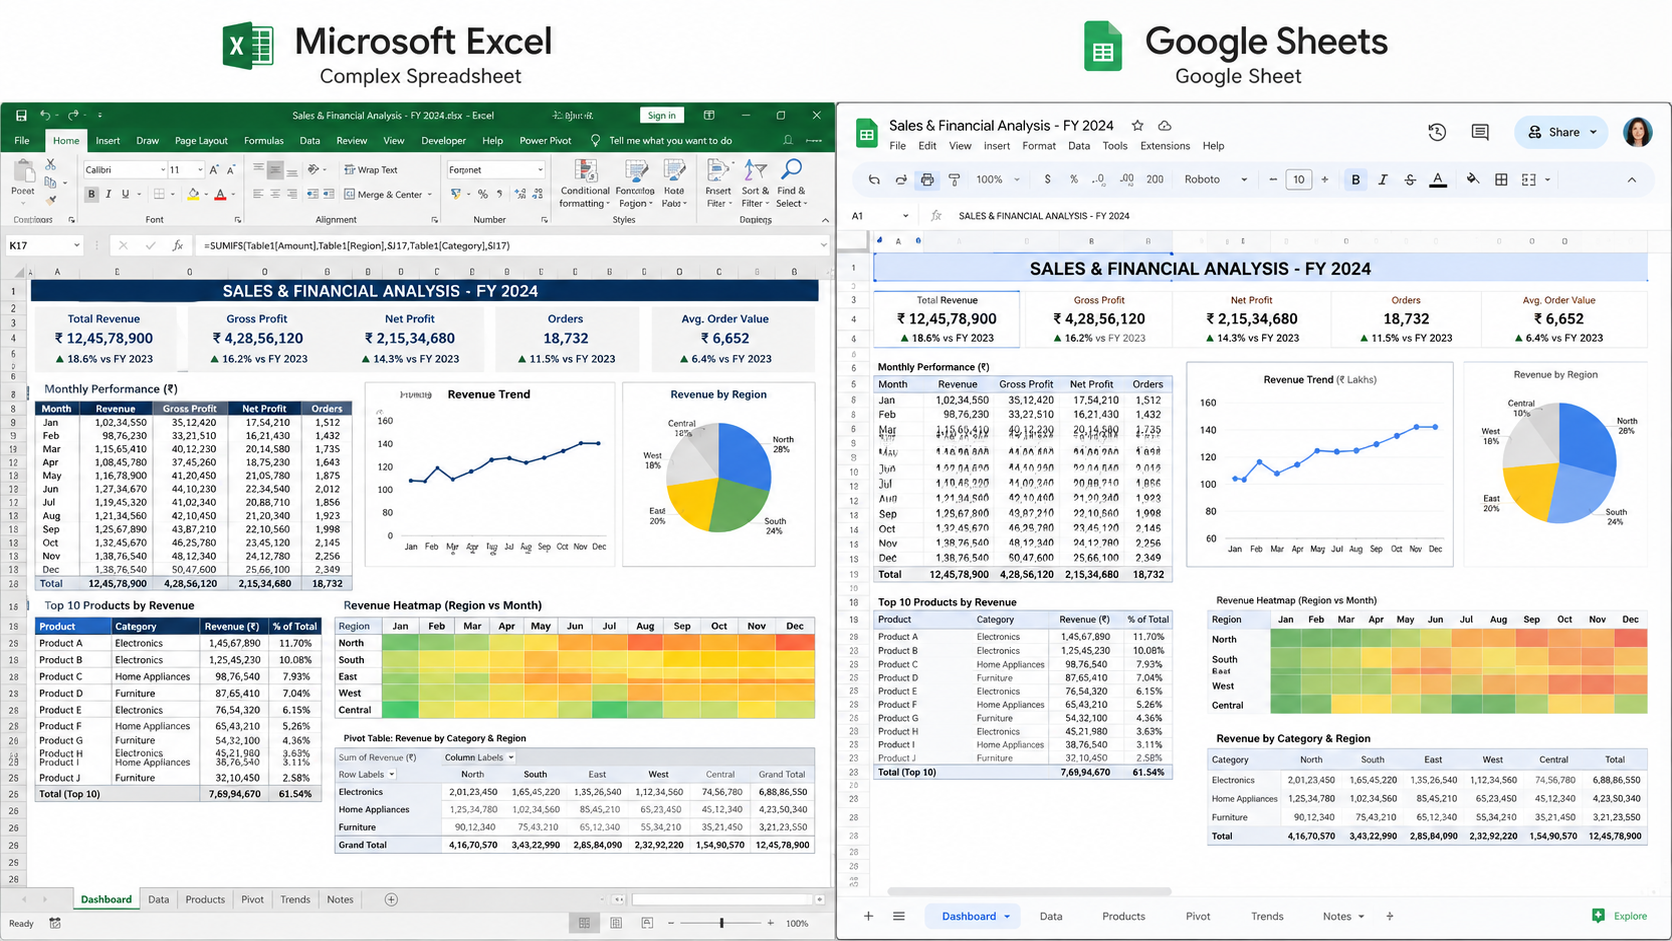Click the fx Insert Function icon in Excel
Screen dimensions: 1672x941
point(177,245)
